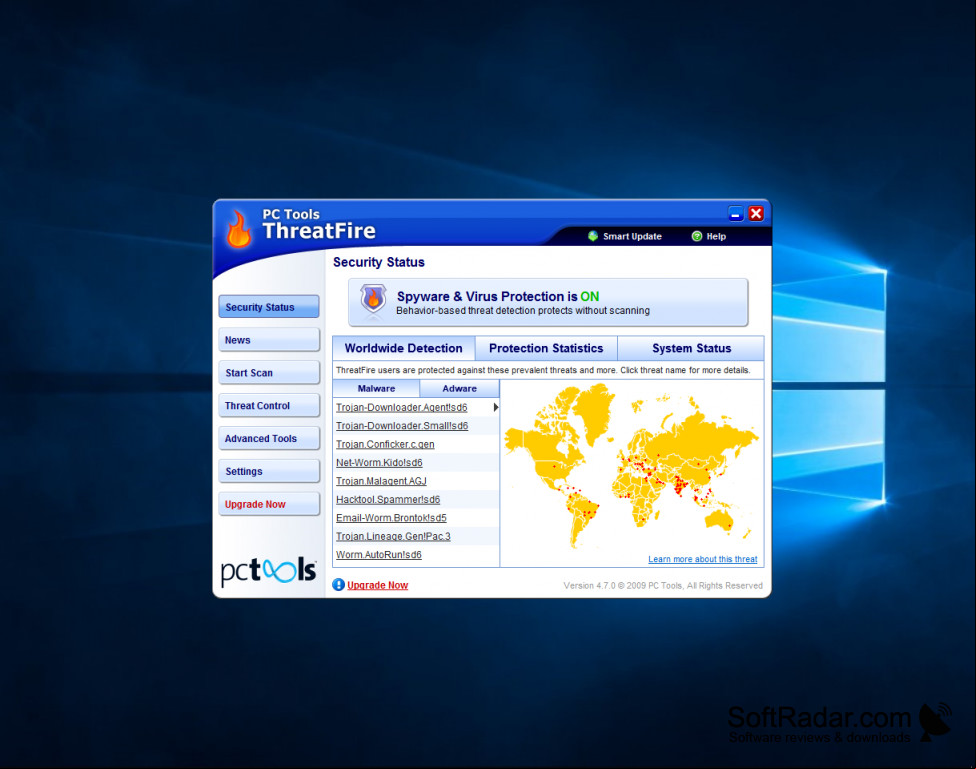976x769 pixels.
Task: Click the shield icon beside protection status
Action: click(373, 300)
